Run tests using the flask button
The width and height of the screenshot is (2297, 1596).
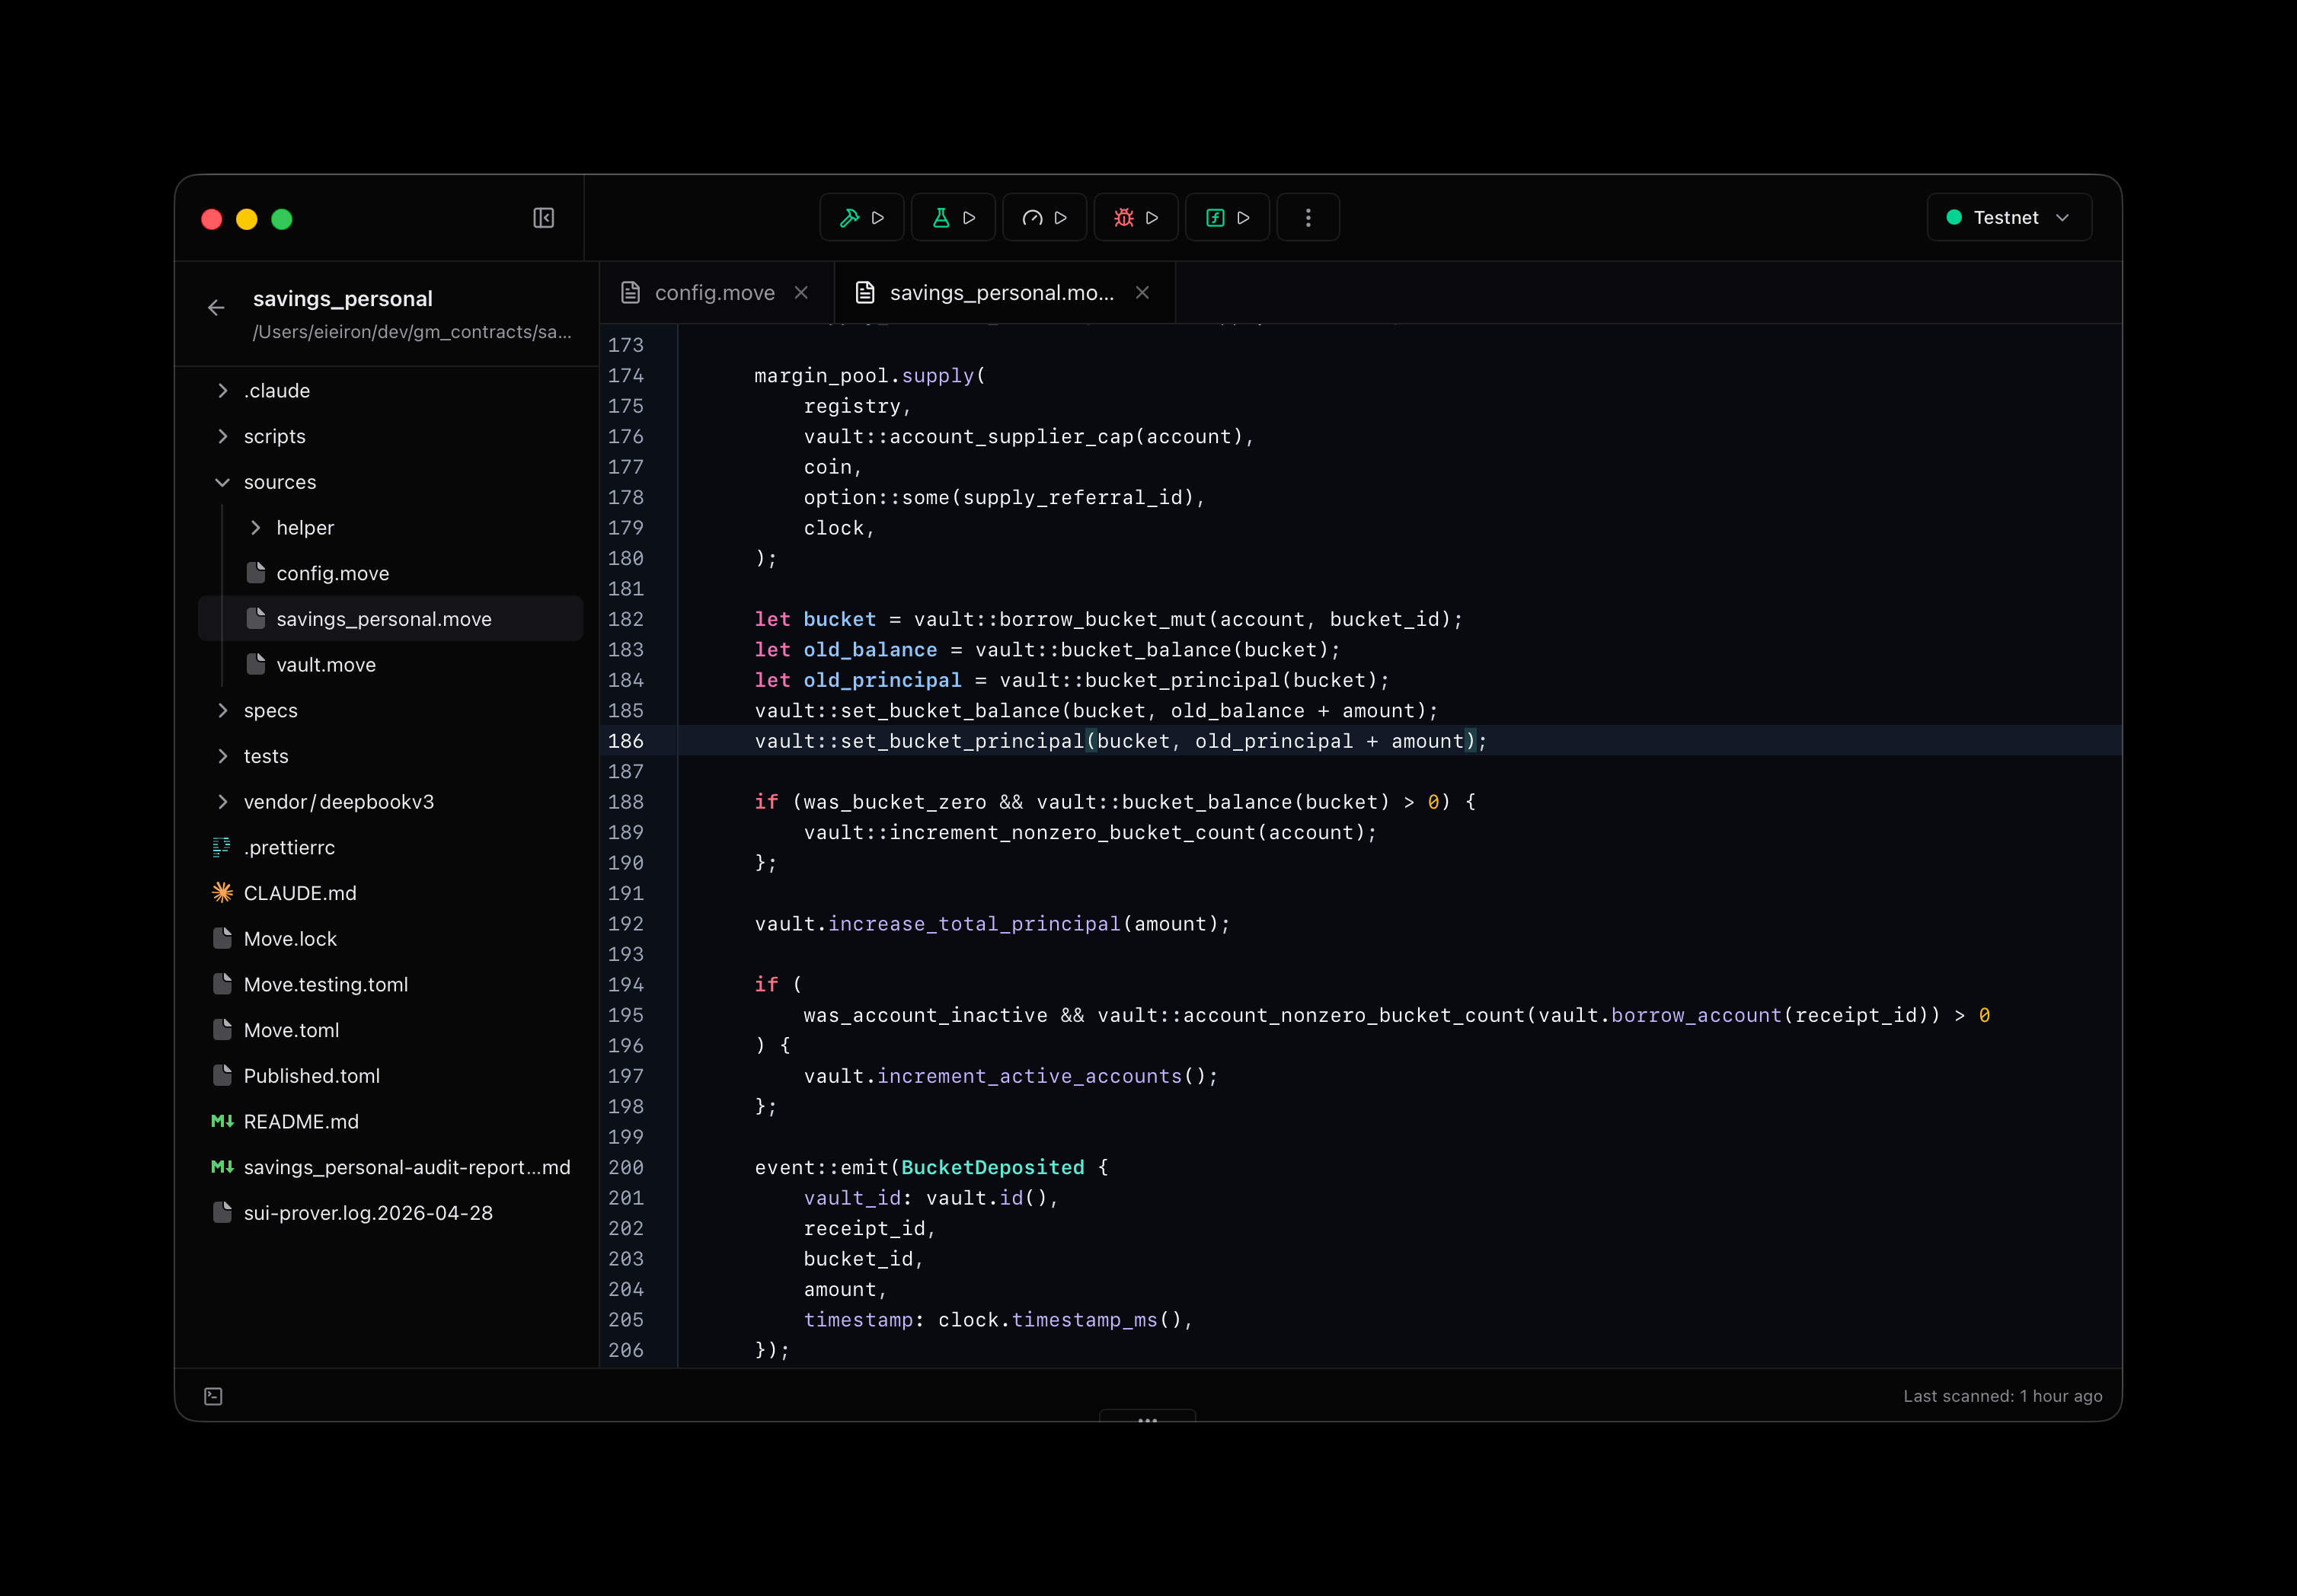953,218
